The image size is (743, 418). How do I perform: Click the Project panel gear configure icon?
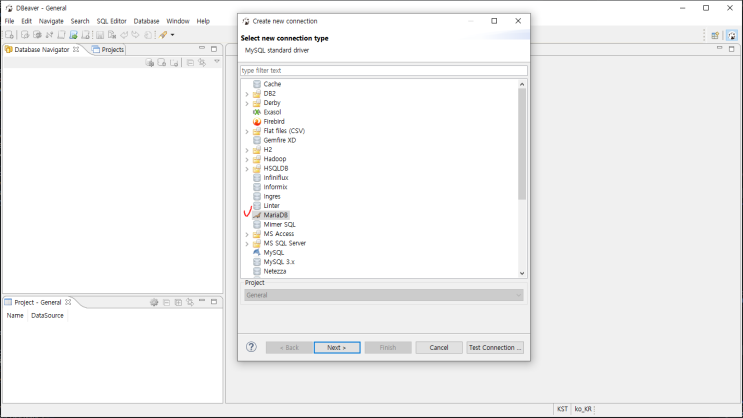tap(154, 302)
